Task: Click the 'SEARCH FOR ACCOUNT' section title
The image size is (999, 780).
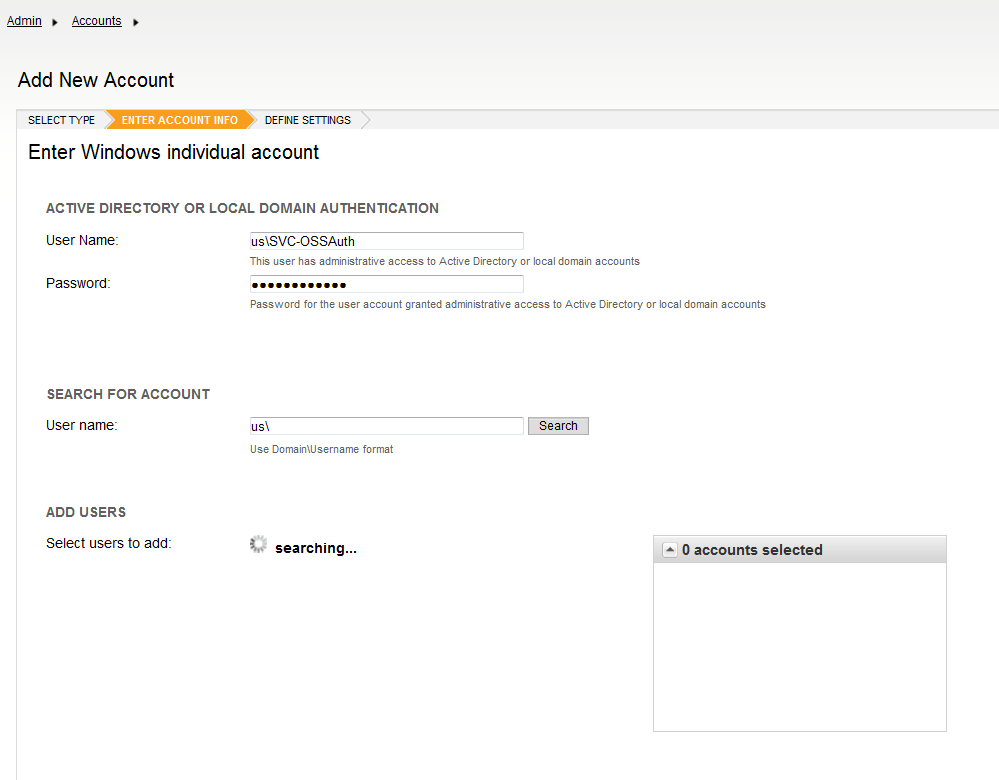Action: [x=128, y=394]
